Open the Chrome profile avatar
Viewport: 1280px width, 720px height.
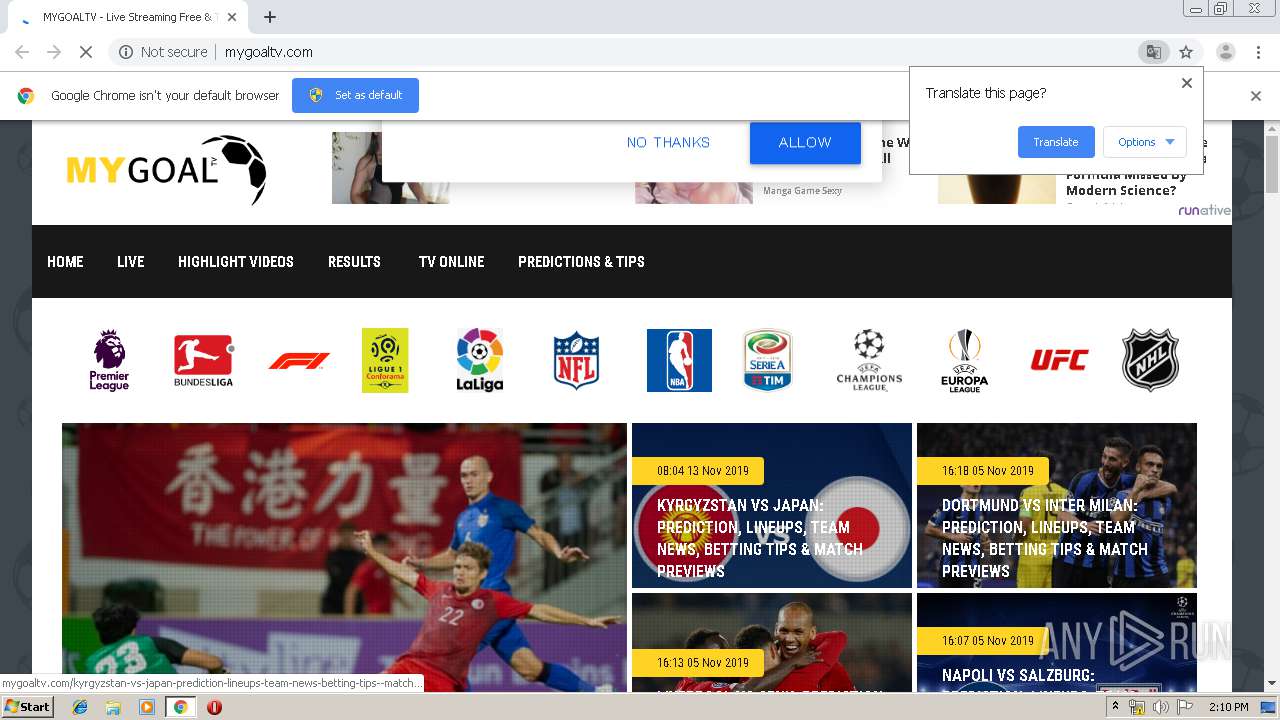pyautogui.click(x=1225, y=52)
